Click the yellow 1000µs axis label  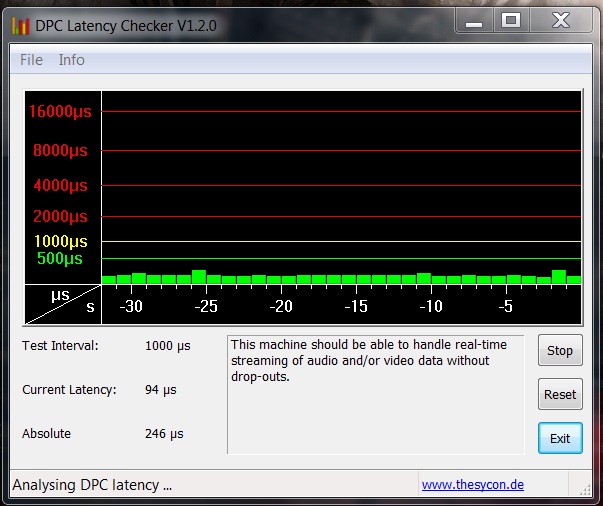(x=61, y=241)
